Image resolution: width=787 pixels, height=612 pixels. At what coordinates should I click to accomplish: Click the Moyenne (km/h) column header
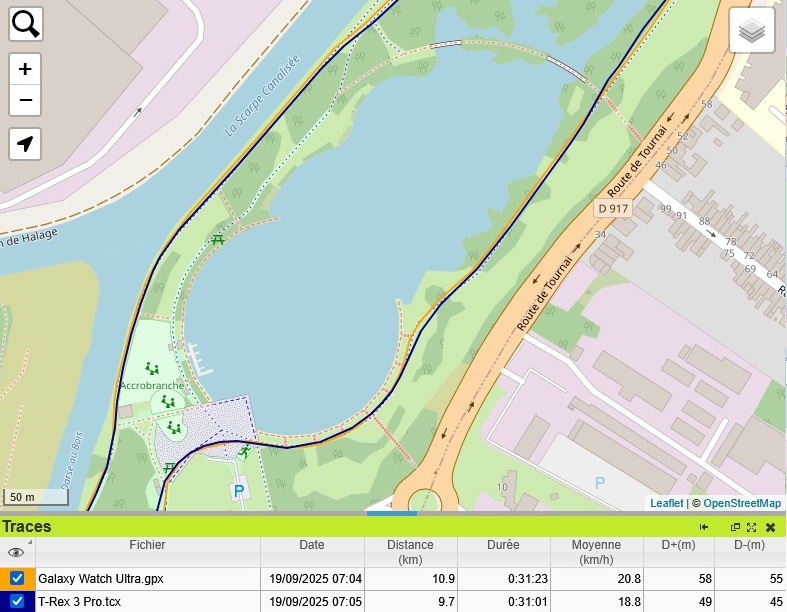(596, 552)
